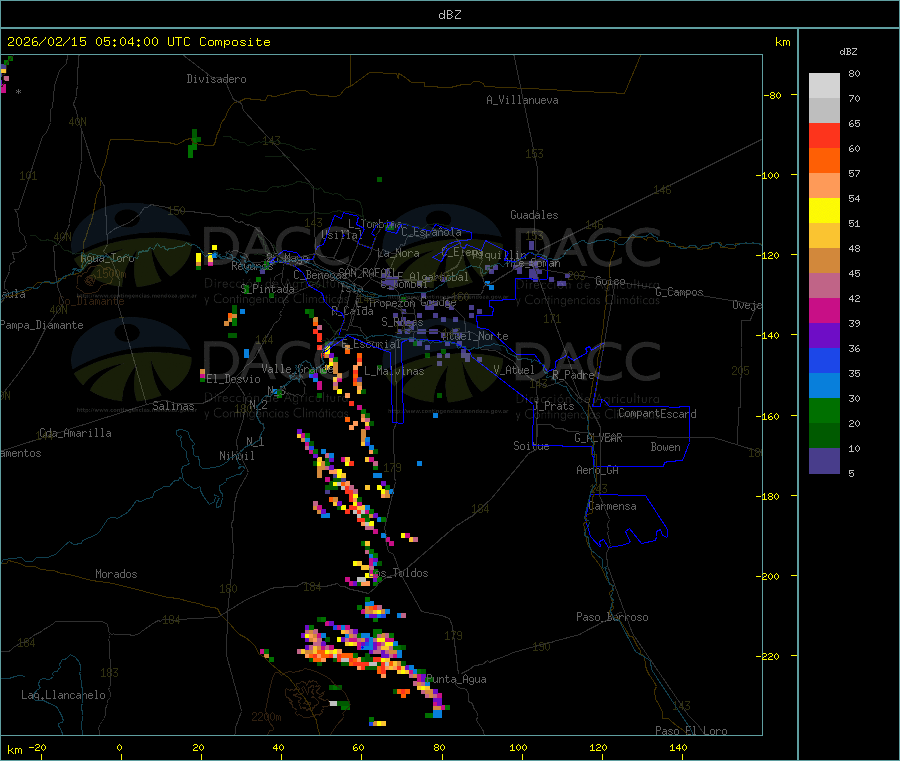
Task: Click the S_Pintada place label
Action: [267, 289]
